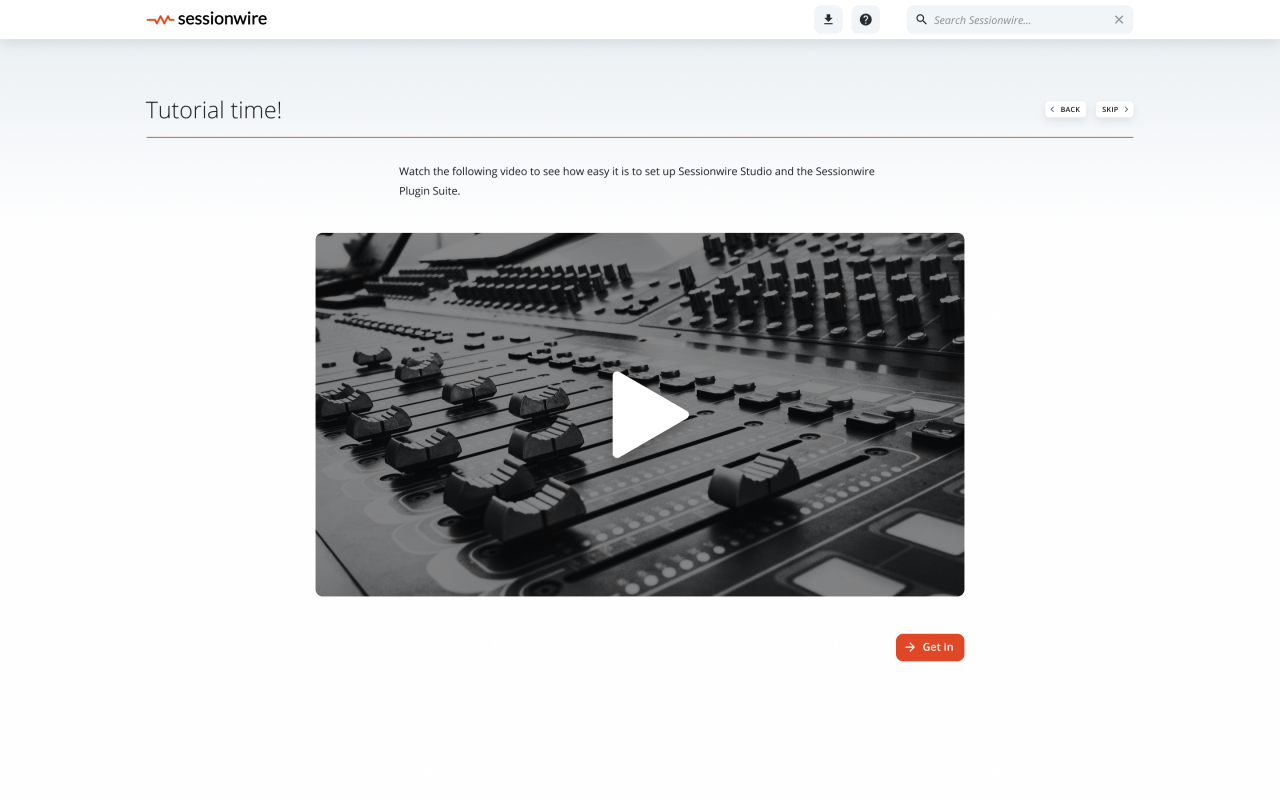Image resolution: width=1280 pixels, height=800 pixels.
Task: Go back using the BACK button label
Action: click(x=1070, y=110)
